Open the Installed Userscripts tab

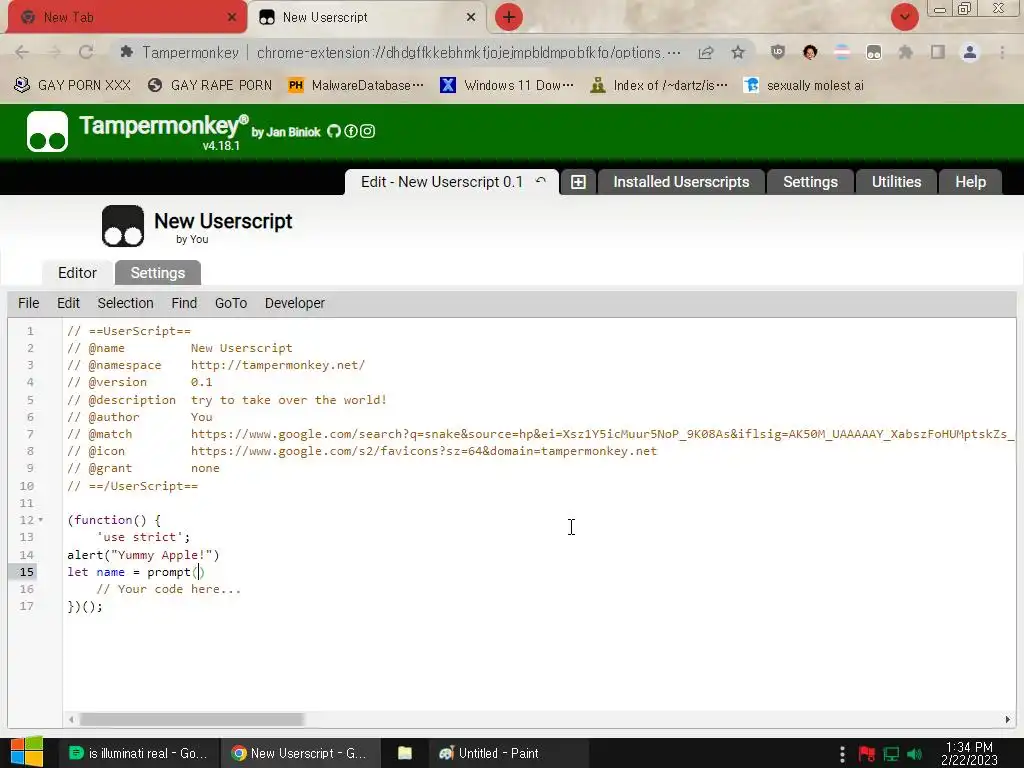pyautogui.click(x=681, y=182)
